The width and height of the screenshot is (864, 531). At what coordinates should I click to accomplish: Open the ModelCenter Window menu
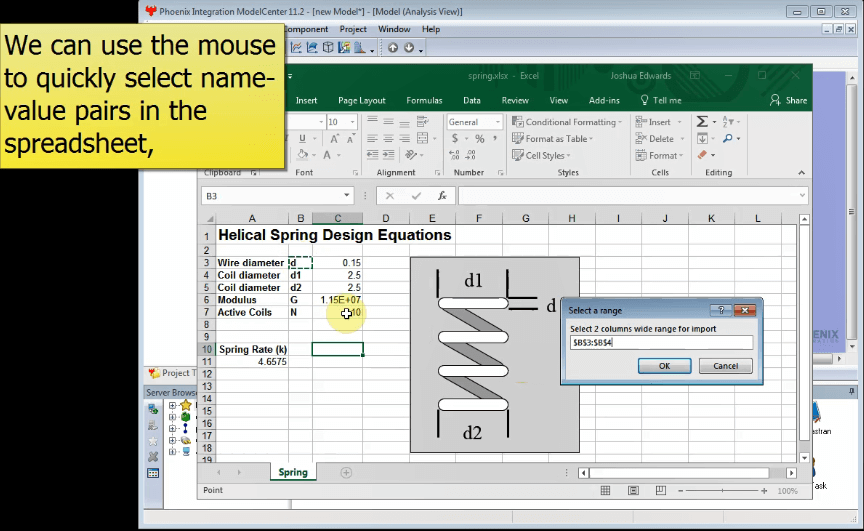[x=394, y=29]
